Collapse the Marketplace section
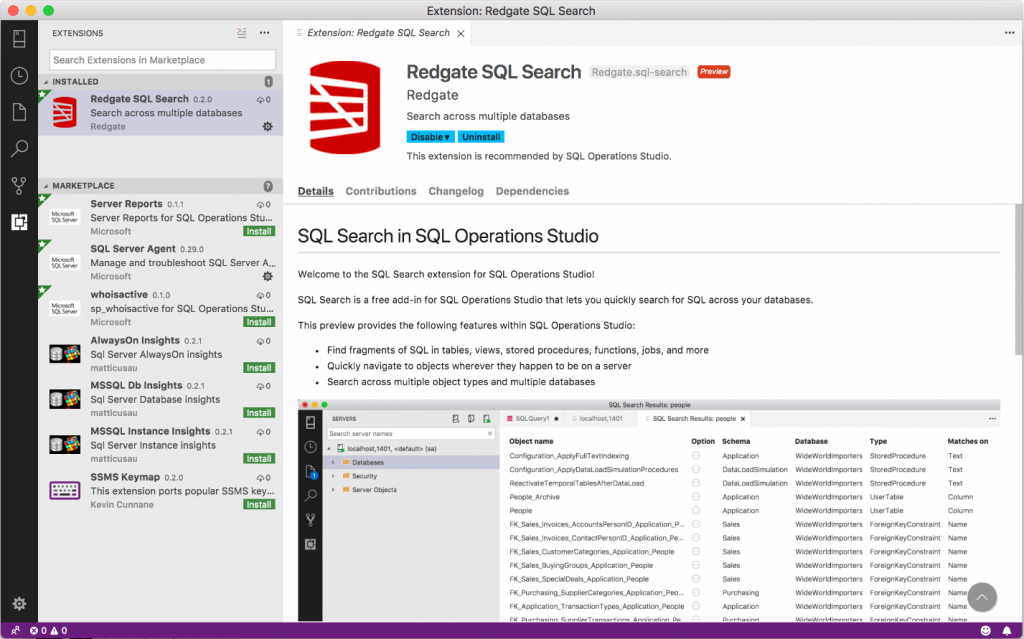Screen dimensions: 1024x639 [83, 186]
